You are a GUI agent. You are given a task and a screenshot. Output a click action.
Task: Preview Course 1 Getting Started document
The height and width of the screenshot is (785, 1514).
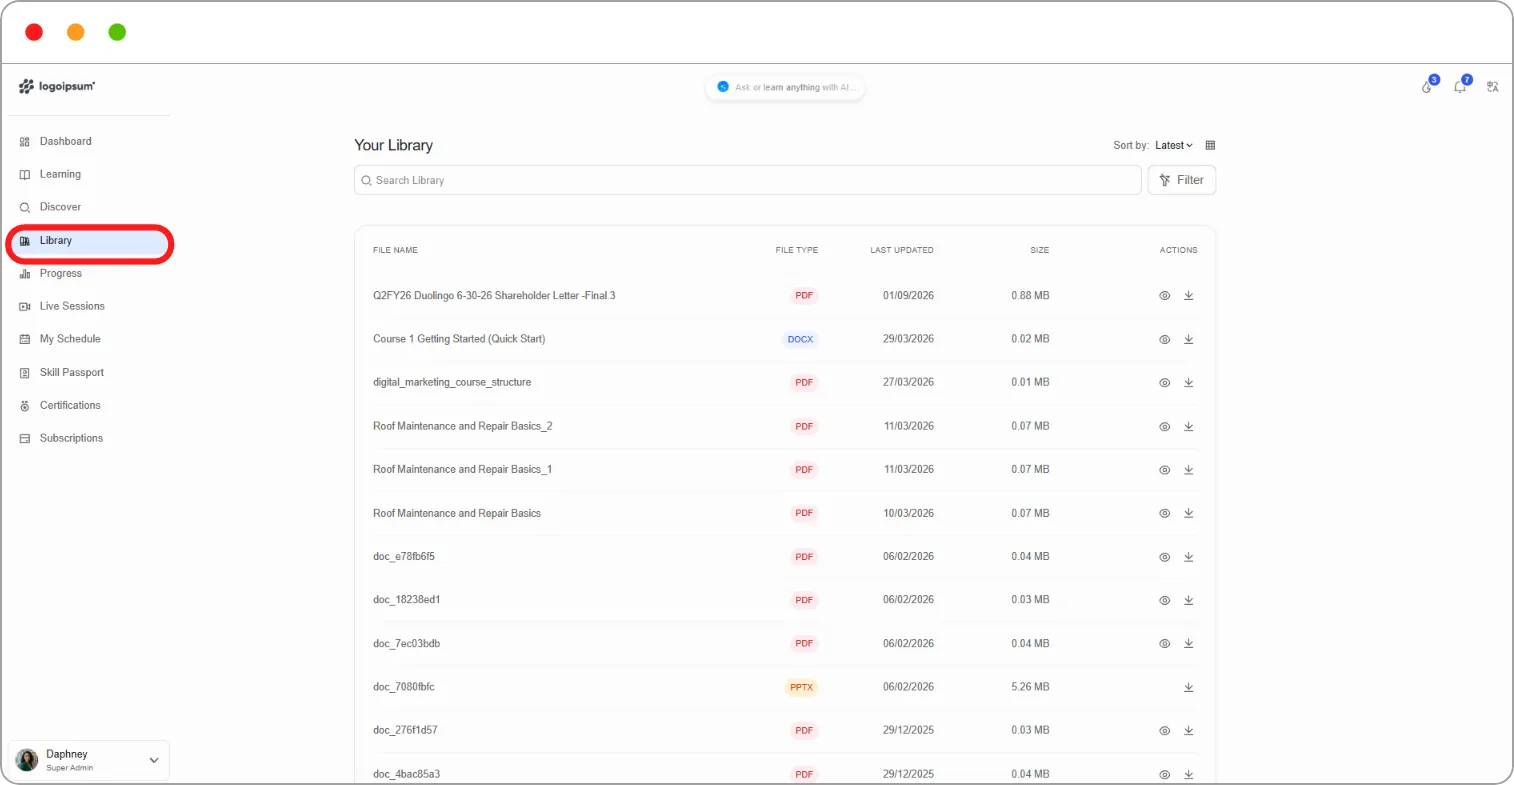(x=1164, y=339)
